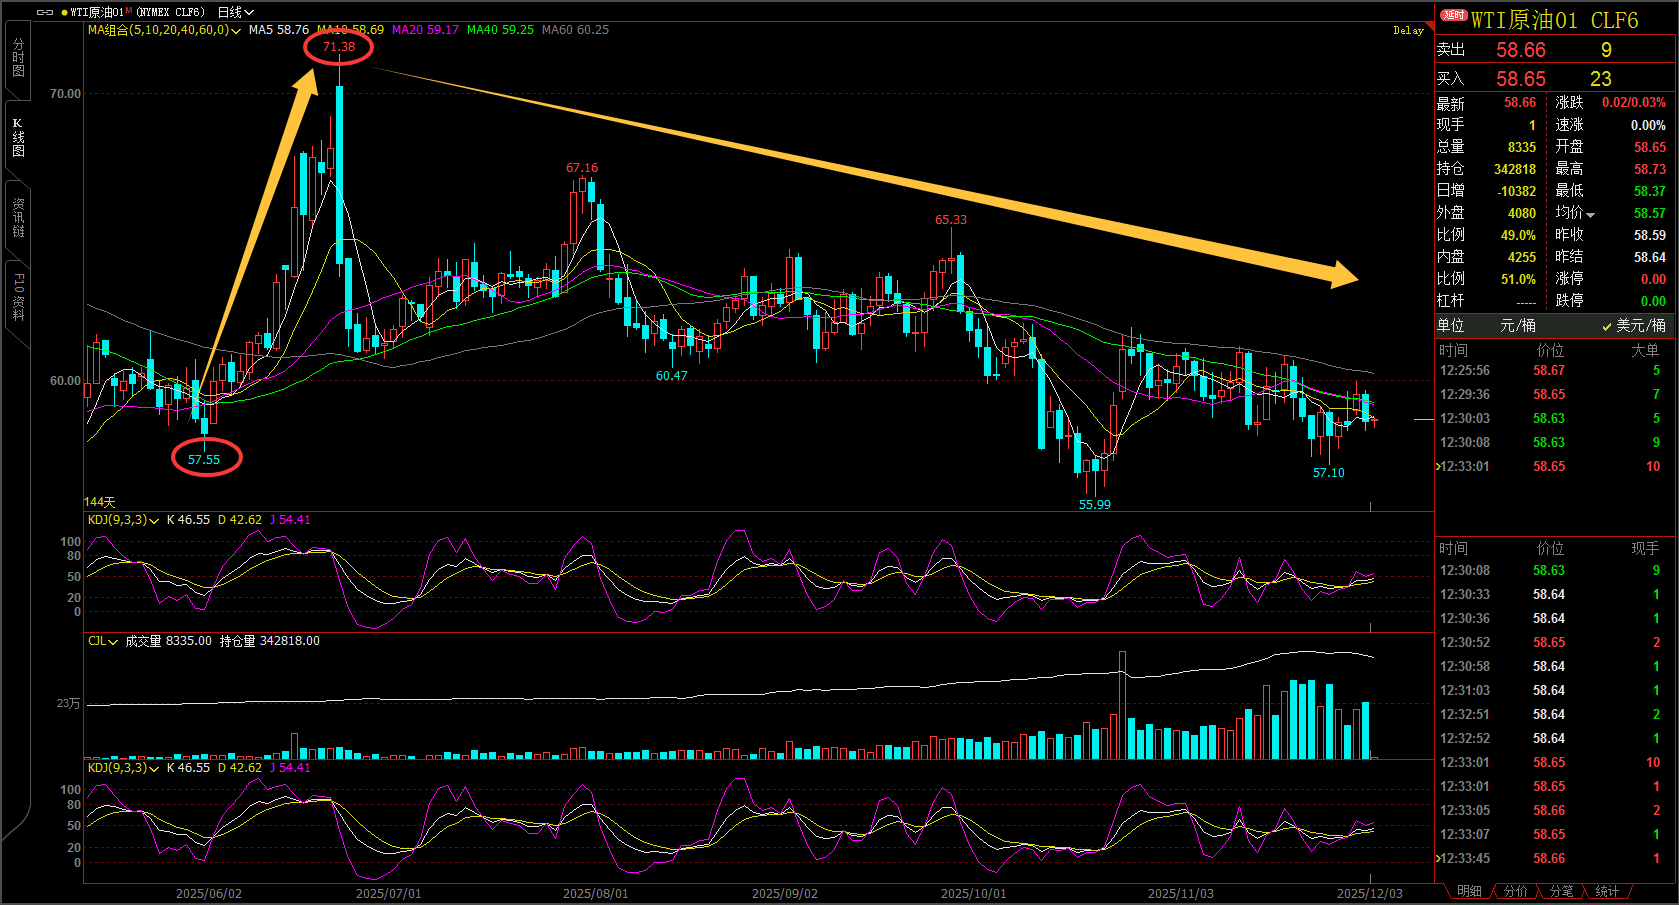
Task: Open the F10资料 side tab
Action: [x=18, y=296]
